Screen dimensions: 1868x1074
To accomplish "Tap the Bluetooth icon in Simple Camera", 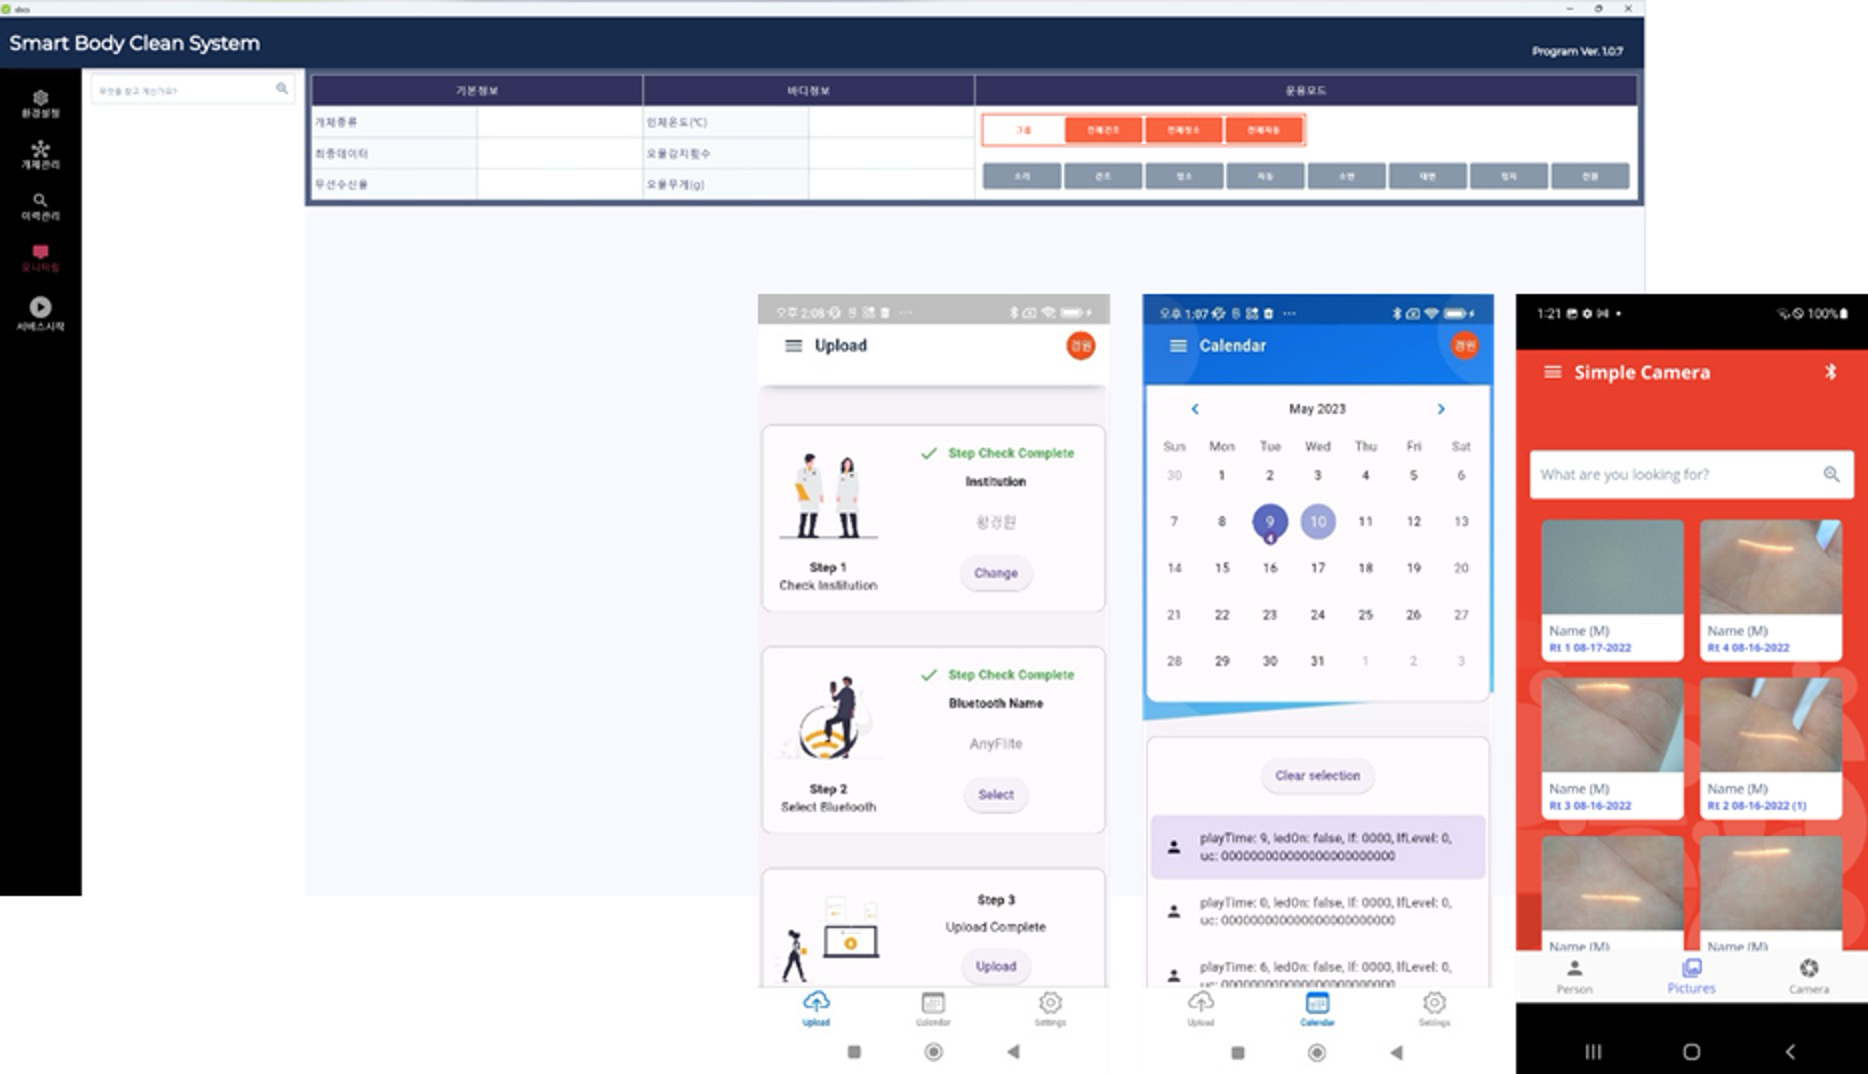I will click(1830, 372).
